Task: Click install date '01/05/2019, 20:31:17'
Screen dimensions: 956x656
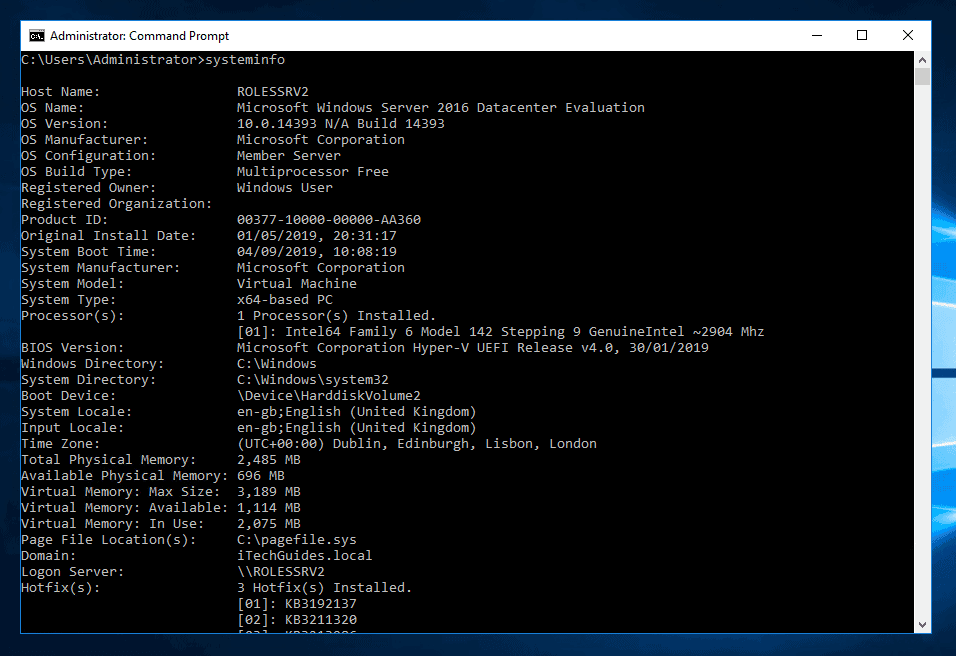Action: tap(316, 235)
